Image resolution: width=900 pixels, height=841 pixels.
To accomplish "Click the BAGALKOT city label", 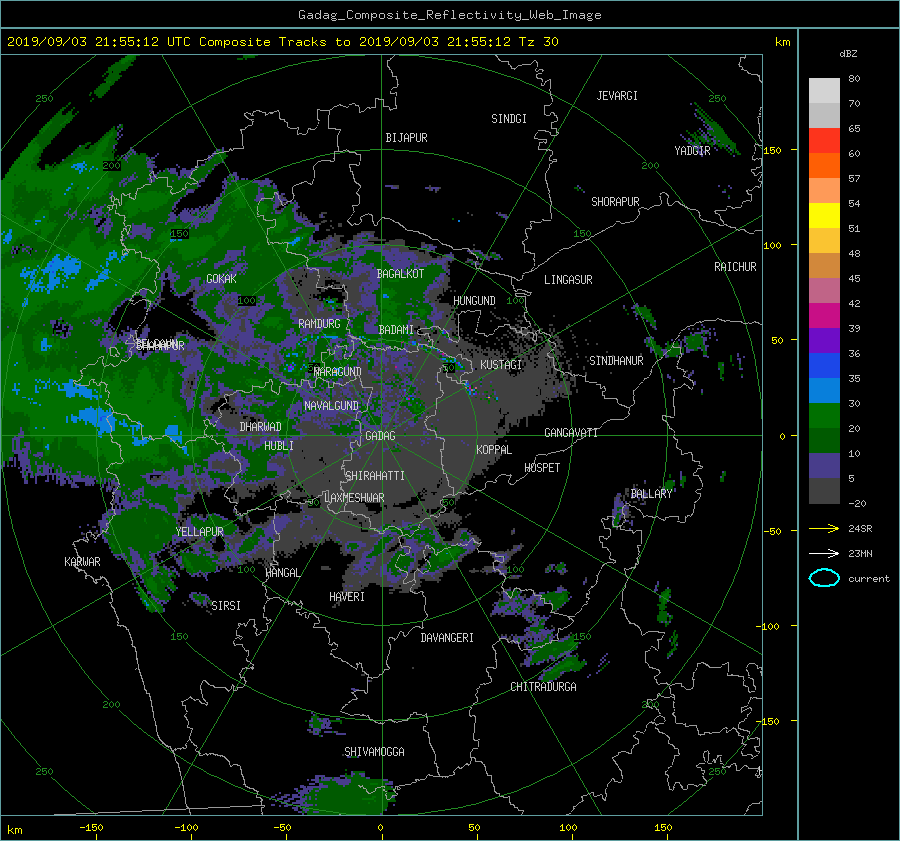I will (x=400, y=274).
